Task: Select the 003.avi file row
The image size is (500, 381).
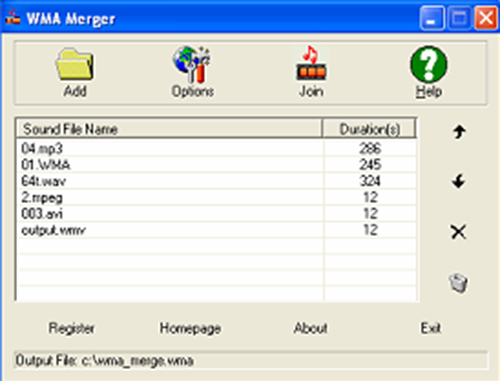Action: [217, 214]
